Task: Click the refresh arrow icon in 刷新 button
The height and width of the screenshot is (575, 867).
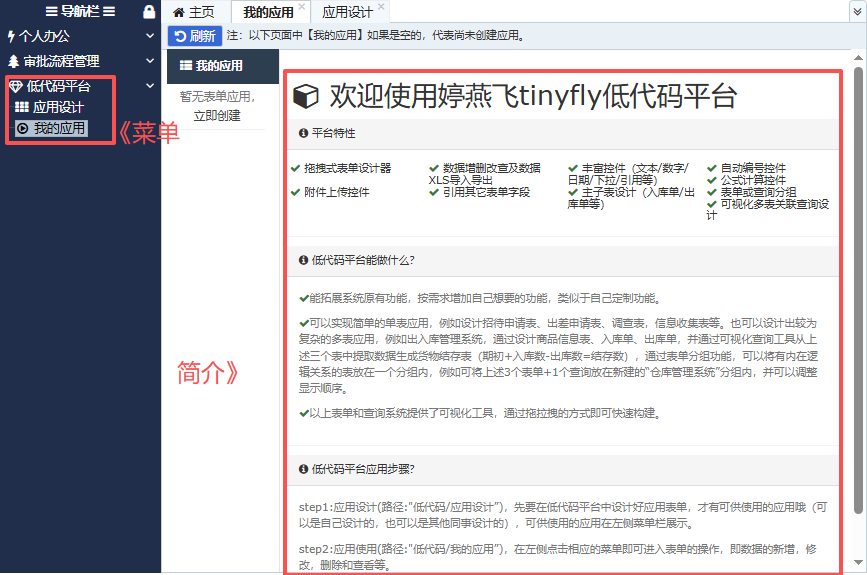Action: [x=180, y=36]
